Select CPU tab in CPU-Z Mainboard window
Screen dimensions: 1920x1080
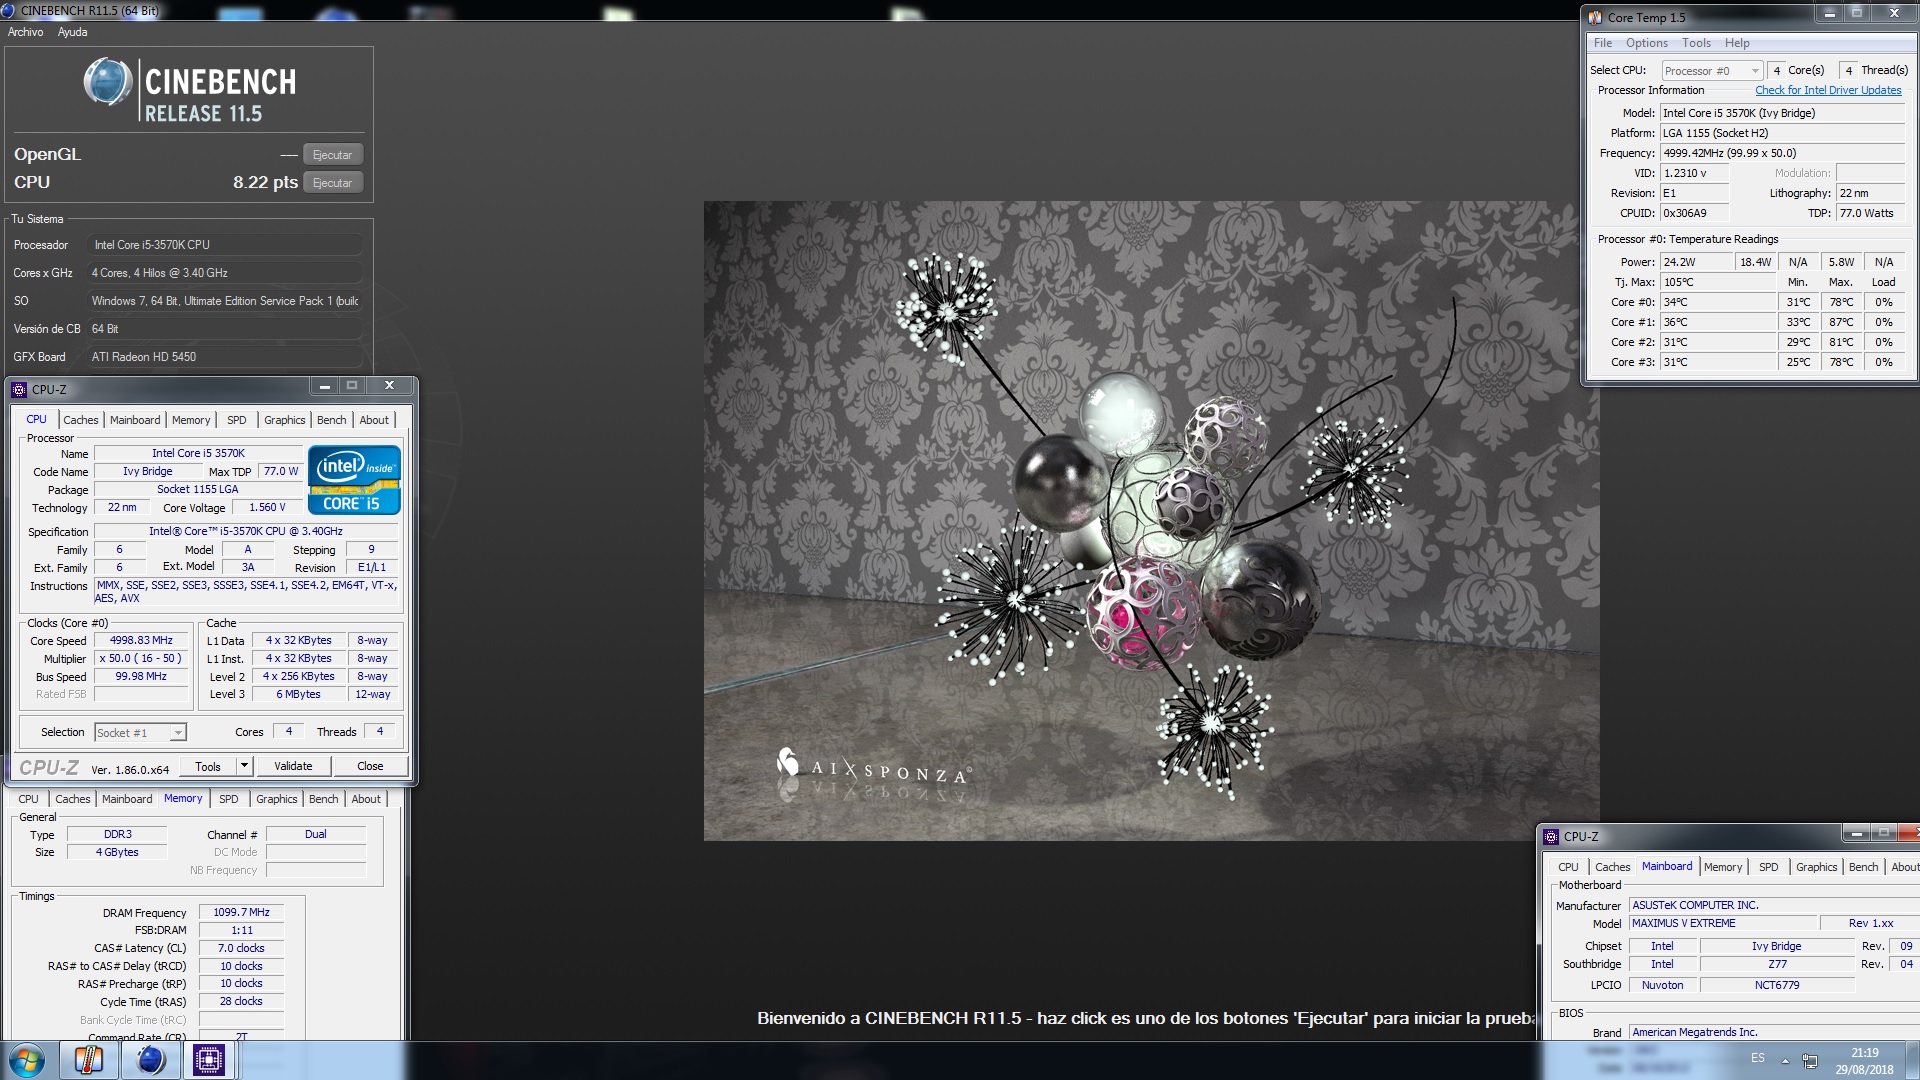(1568, 867)
